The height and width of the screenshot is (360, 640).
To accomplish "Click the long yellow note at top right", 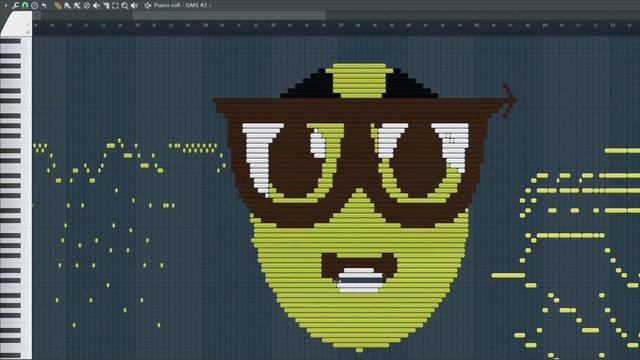I will [x=622, y=151].
